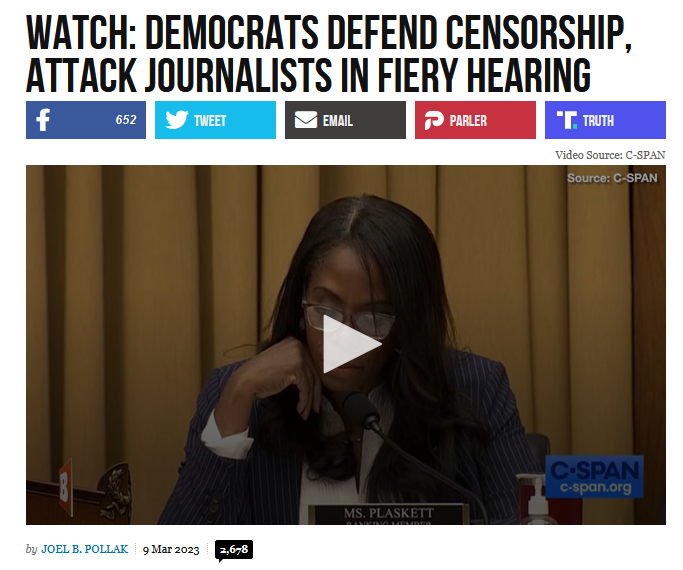Click the Ms. Plaskett nameplate in video

[389, 515]
